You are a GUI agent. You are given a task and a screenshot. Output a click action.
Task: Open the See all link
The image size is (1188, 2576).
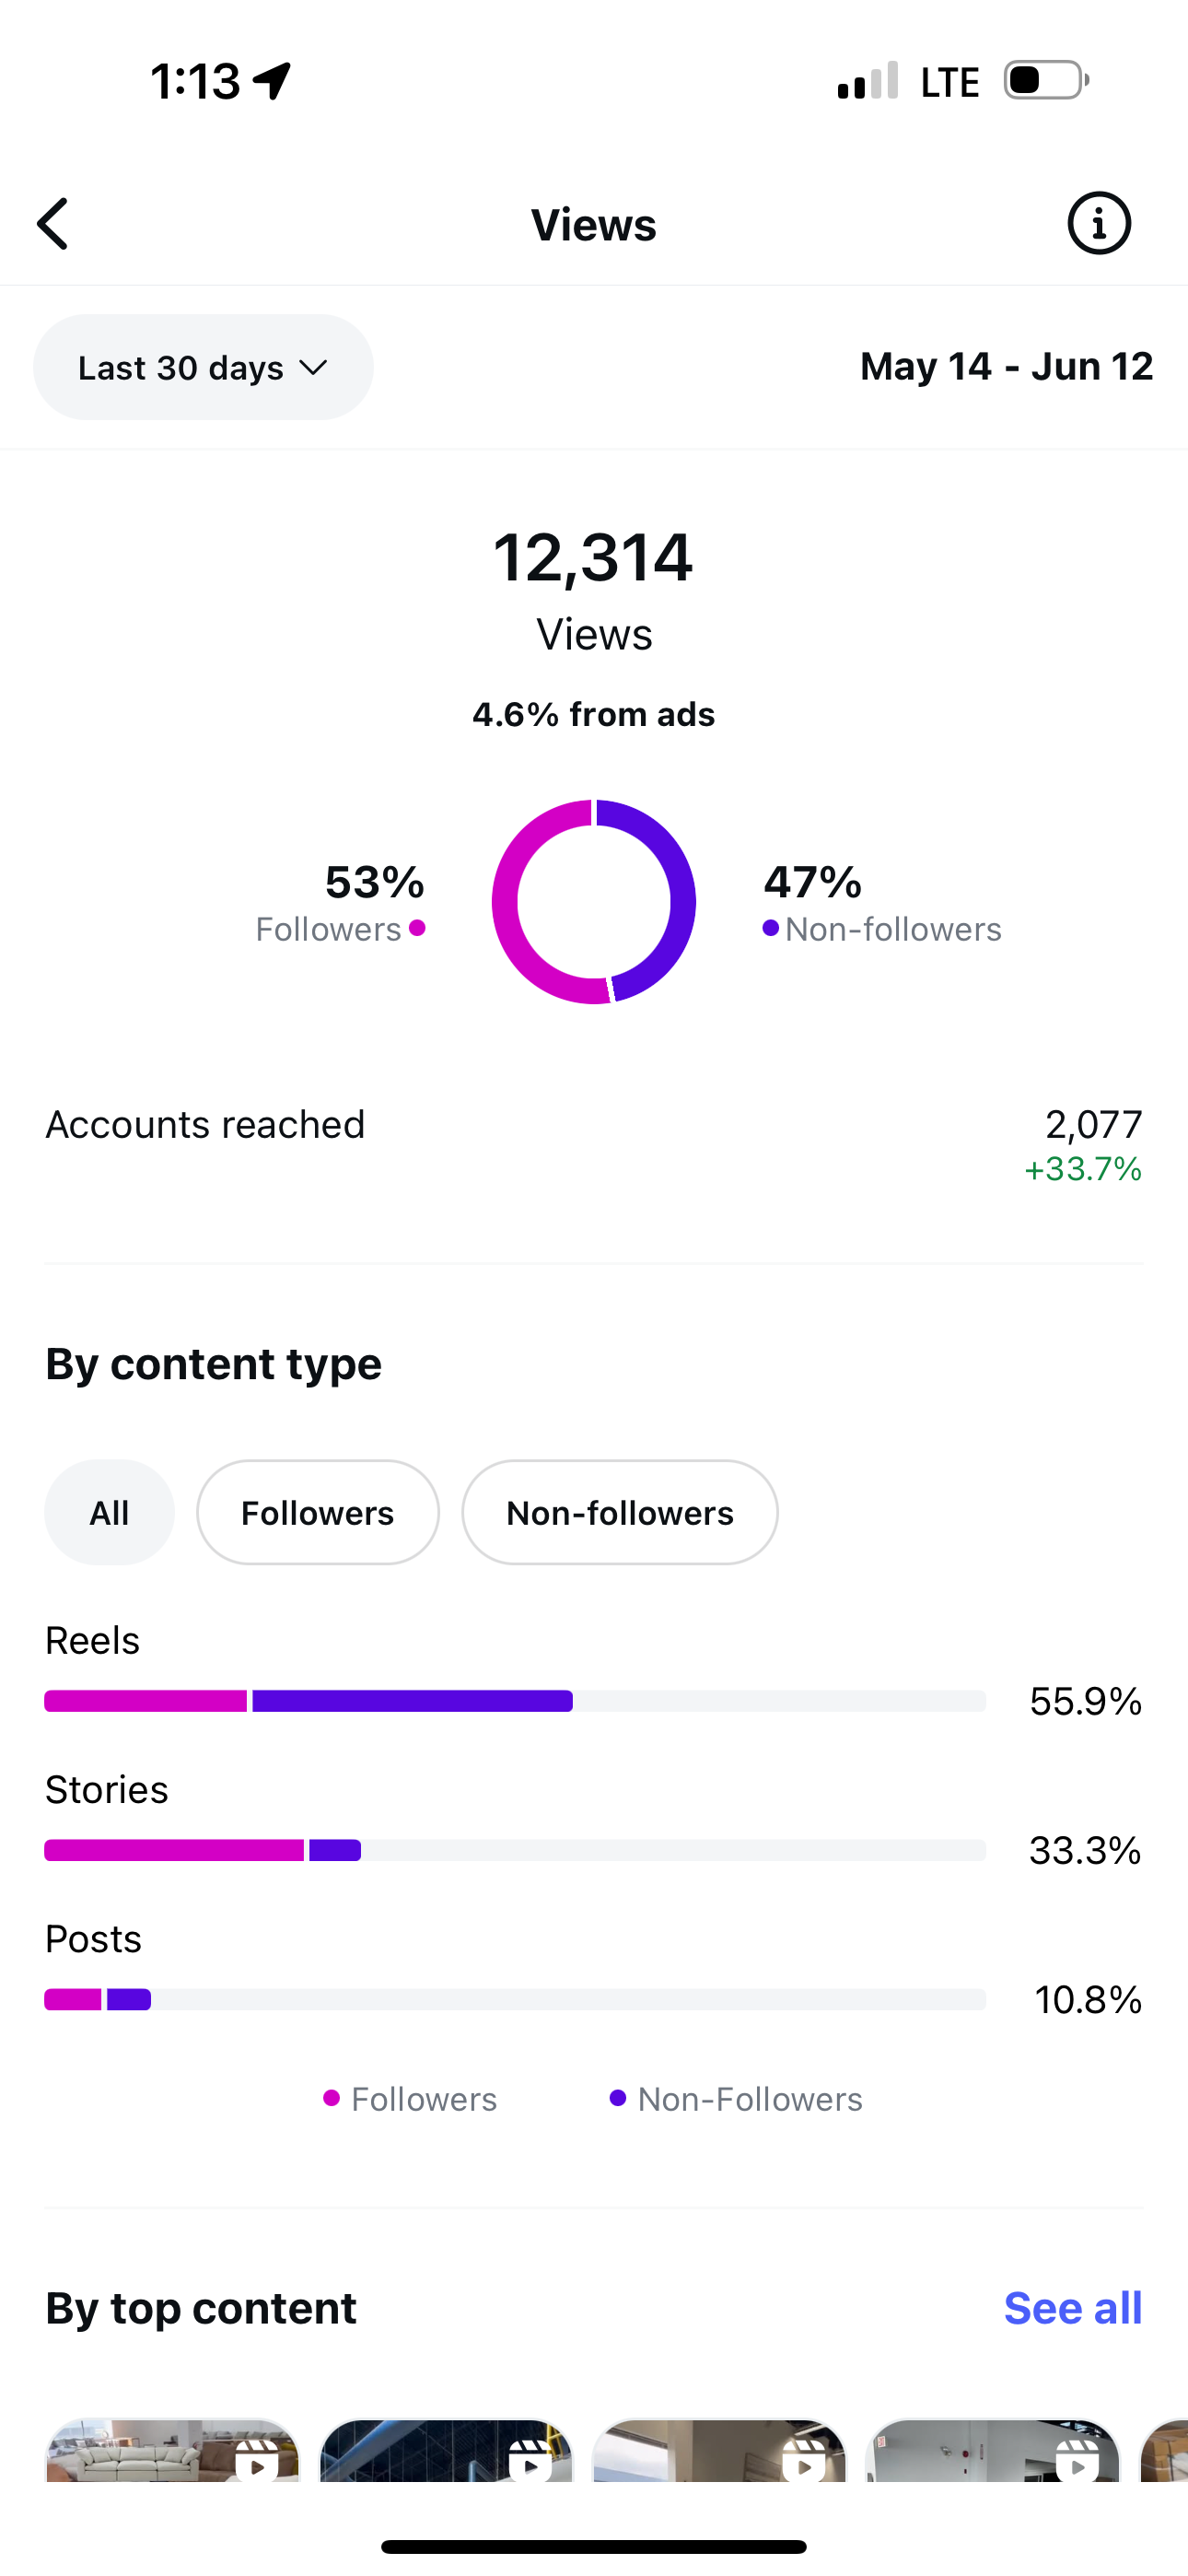coord(1072,2308)
